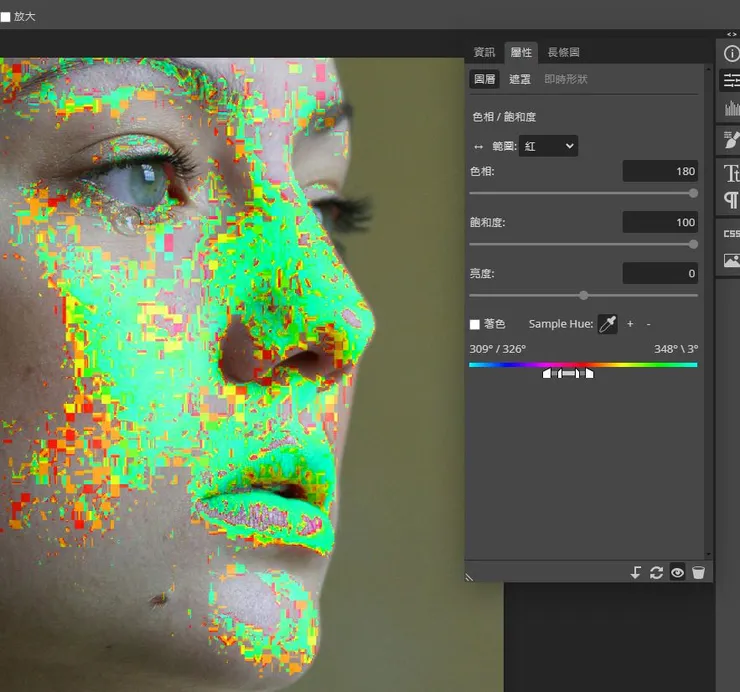Viewport: 740px width, 692px height.
Task: Open the Histogram icon in sidebar
Action: click(x=732, y=108)
